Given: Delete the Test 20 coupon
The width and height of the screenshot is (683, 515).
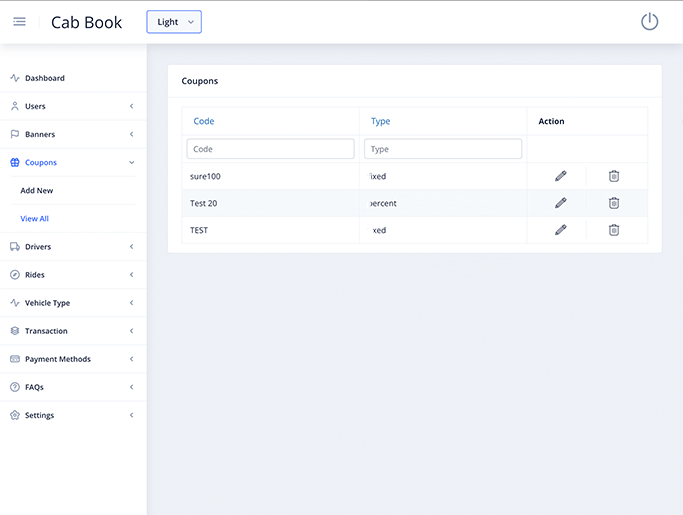Looking at the screenshot, I should point(614,203).
